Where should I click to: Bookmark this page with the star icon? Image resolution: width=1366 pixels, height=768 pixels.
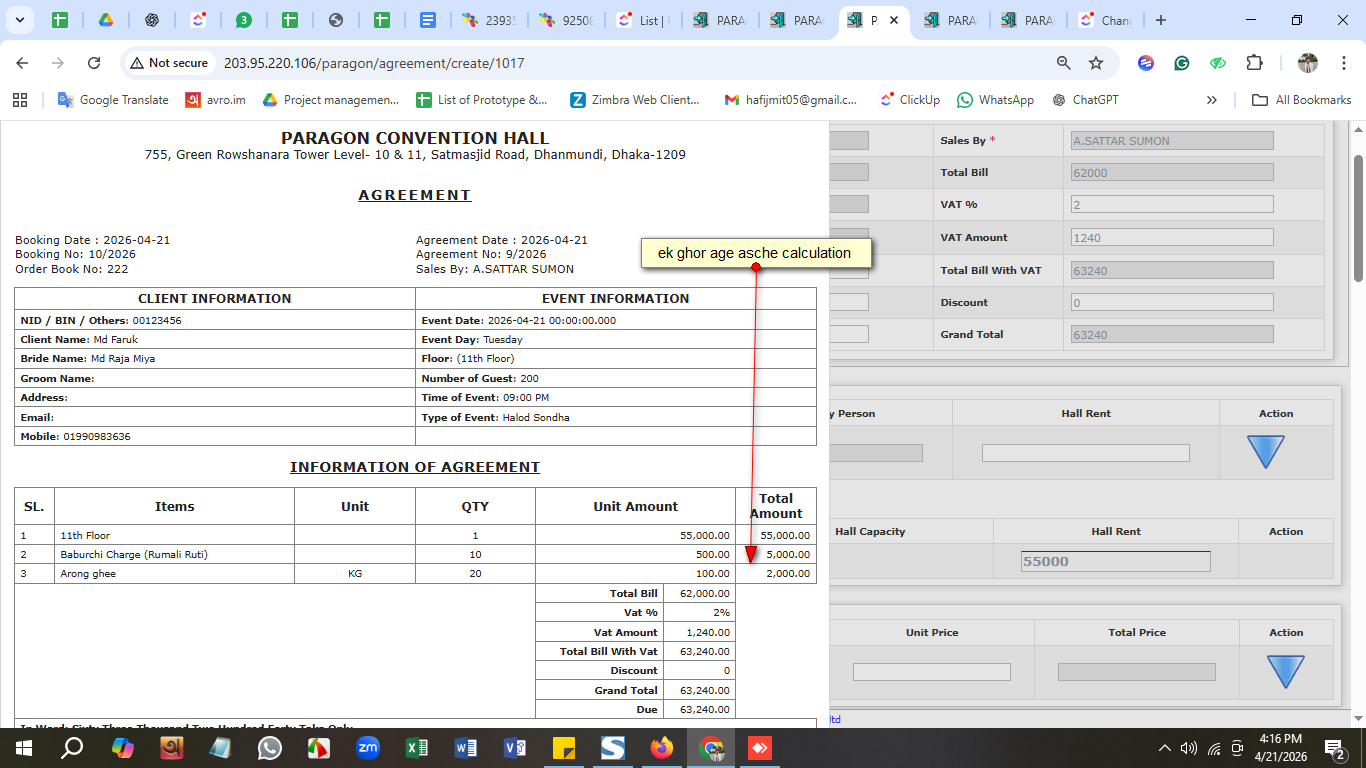(x=1096, y=63)
